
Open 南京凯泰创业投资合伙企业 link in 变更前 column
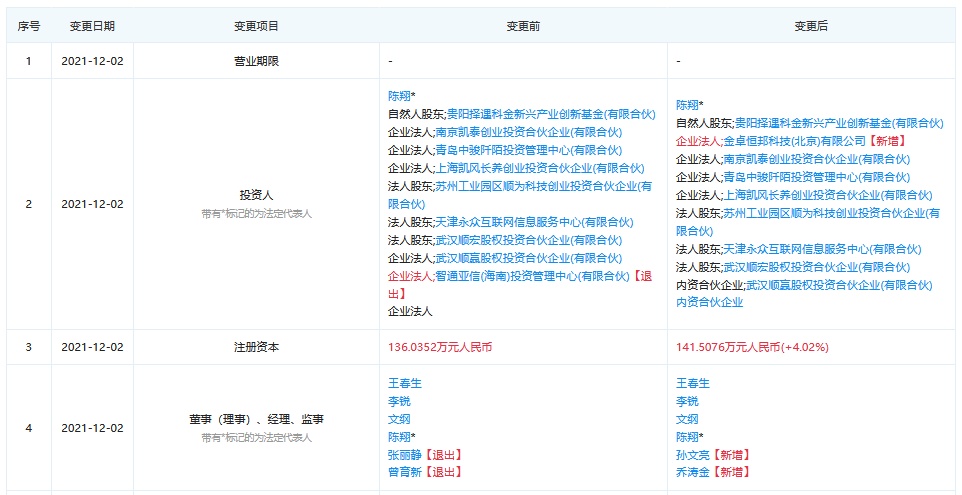coord(528,132)
